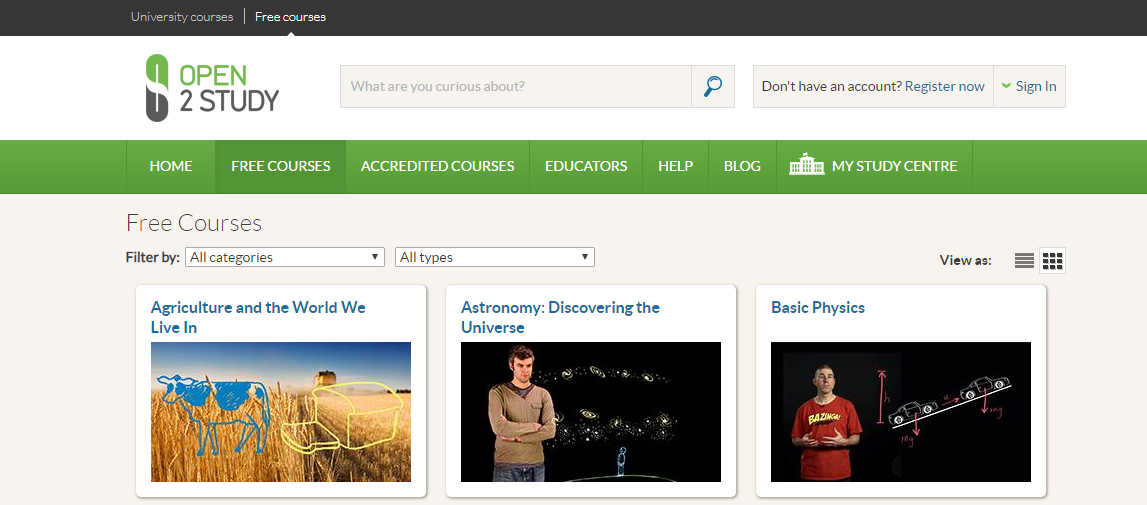Open the Basic Physics course title
The height and width of the screenshot is (505, 1147).
(x=818, y=307)
